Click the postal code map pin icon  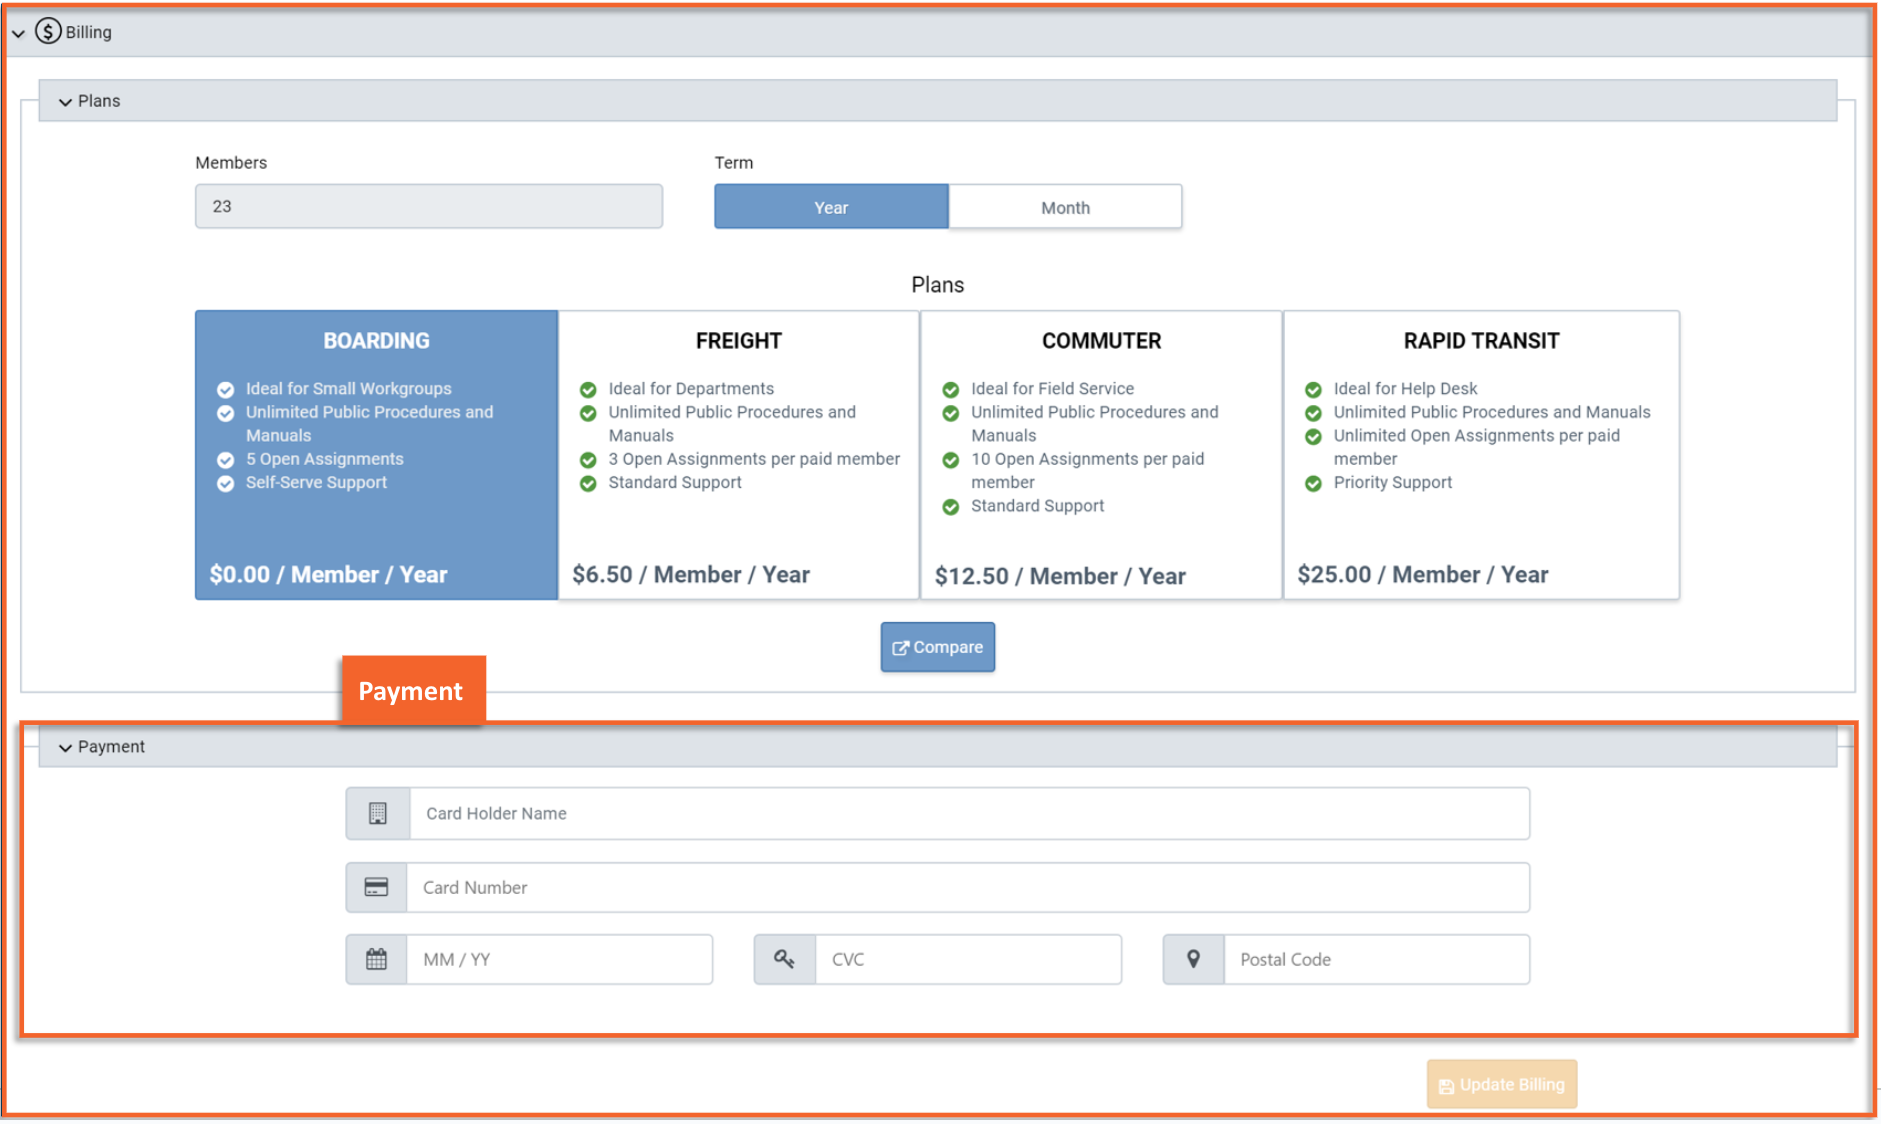pyautogui.click(x=1193, y=959)
